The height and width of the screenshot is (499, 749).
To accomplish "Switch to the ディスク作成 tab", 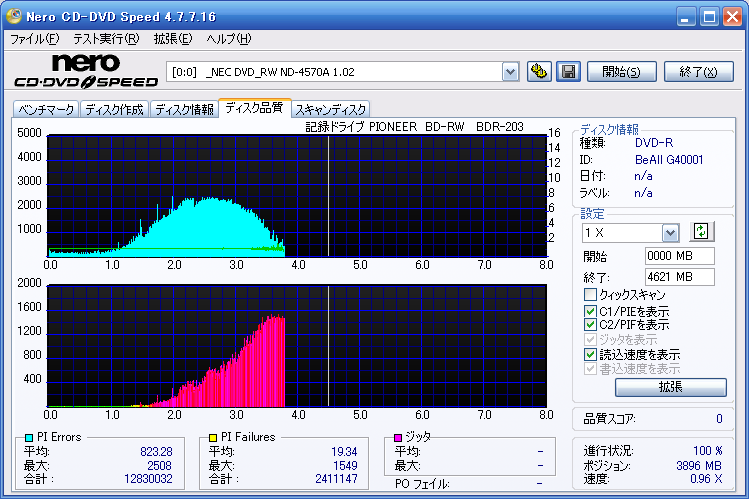I will tap(115, 109).
